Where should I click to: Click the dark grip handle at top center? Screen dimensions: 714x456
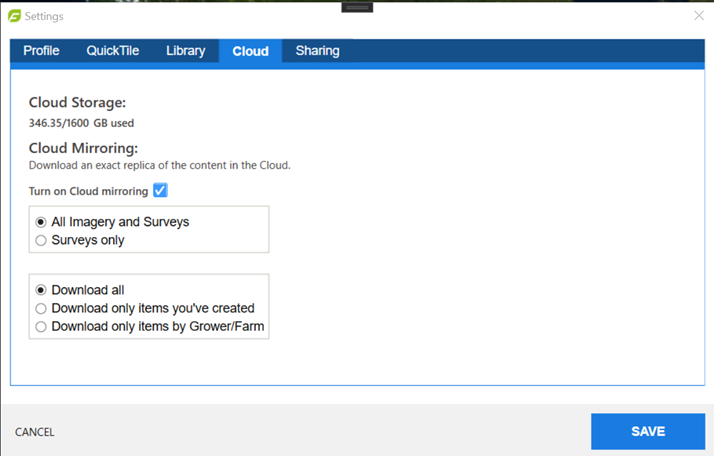357,7
